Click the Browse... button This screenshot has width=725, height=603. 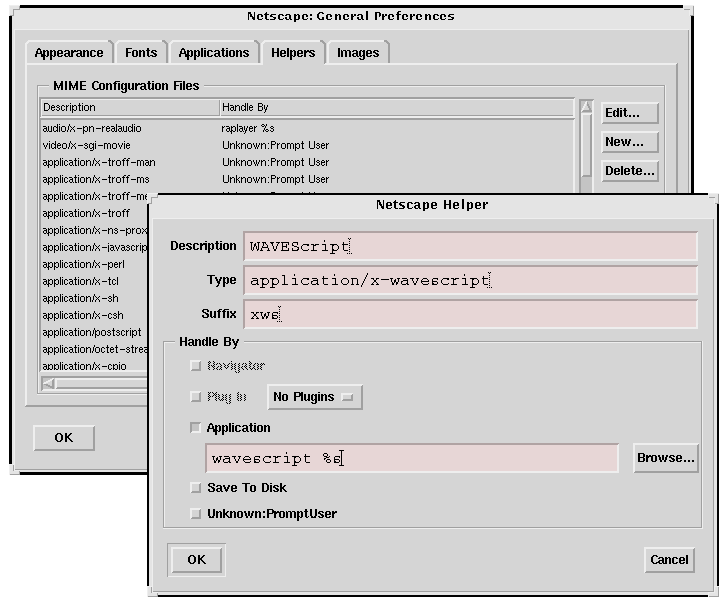pyautogui.click(x=665, y=458)
